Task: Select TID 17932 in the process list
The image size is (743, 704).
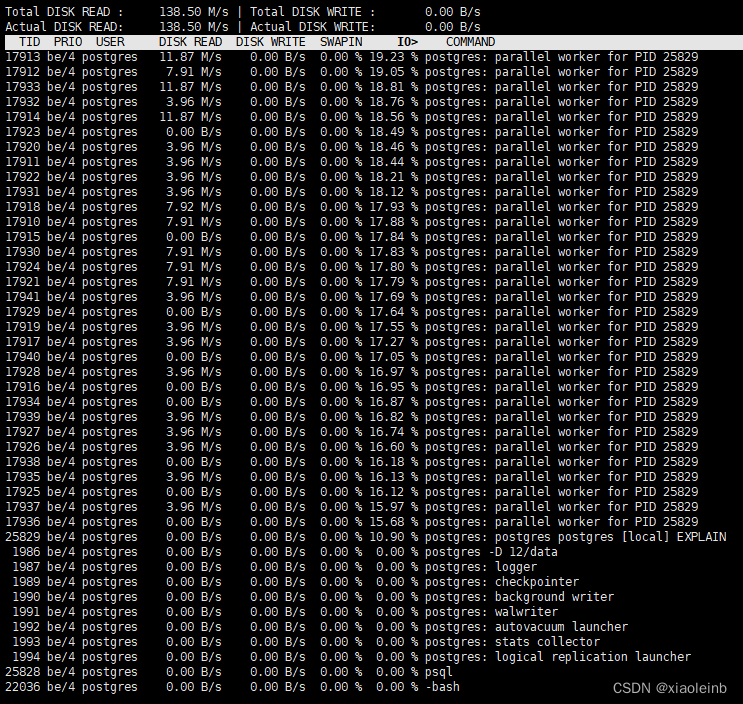Action: click(23, 102)
